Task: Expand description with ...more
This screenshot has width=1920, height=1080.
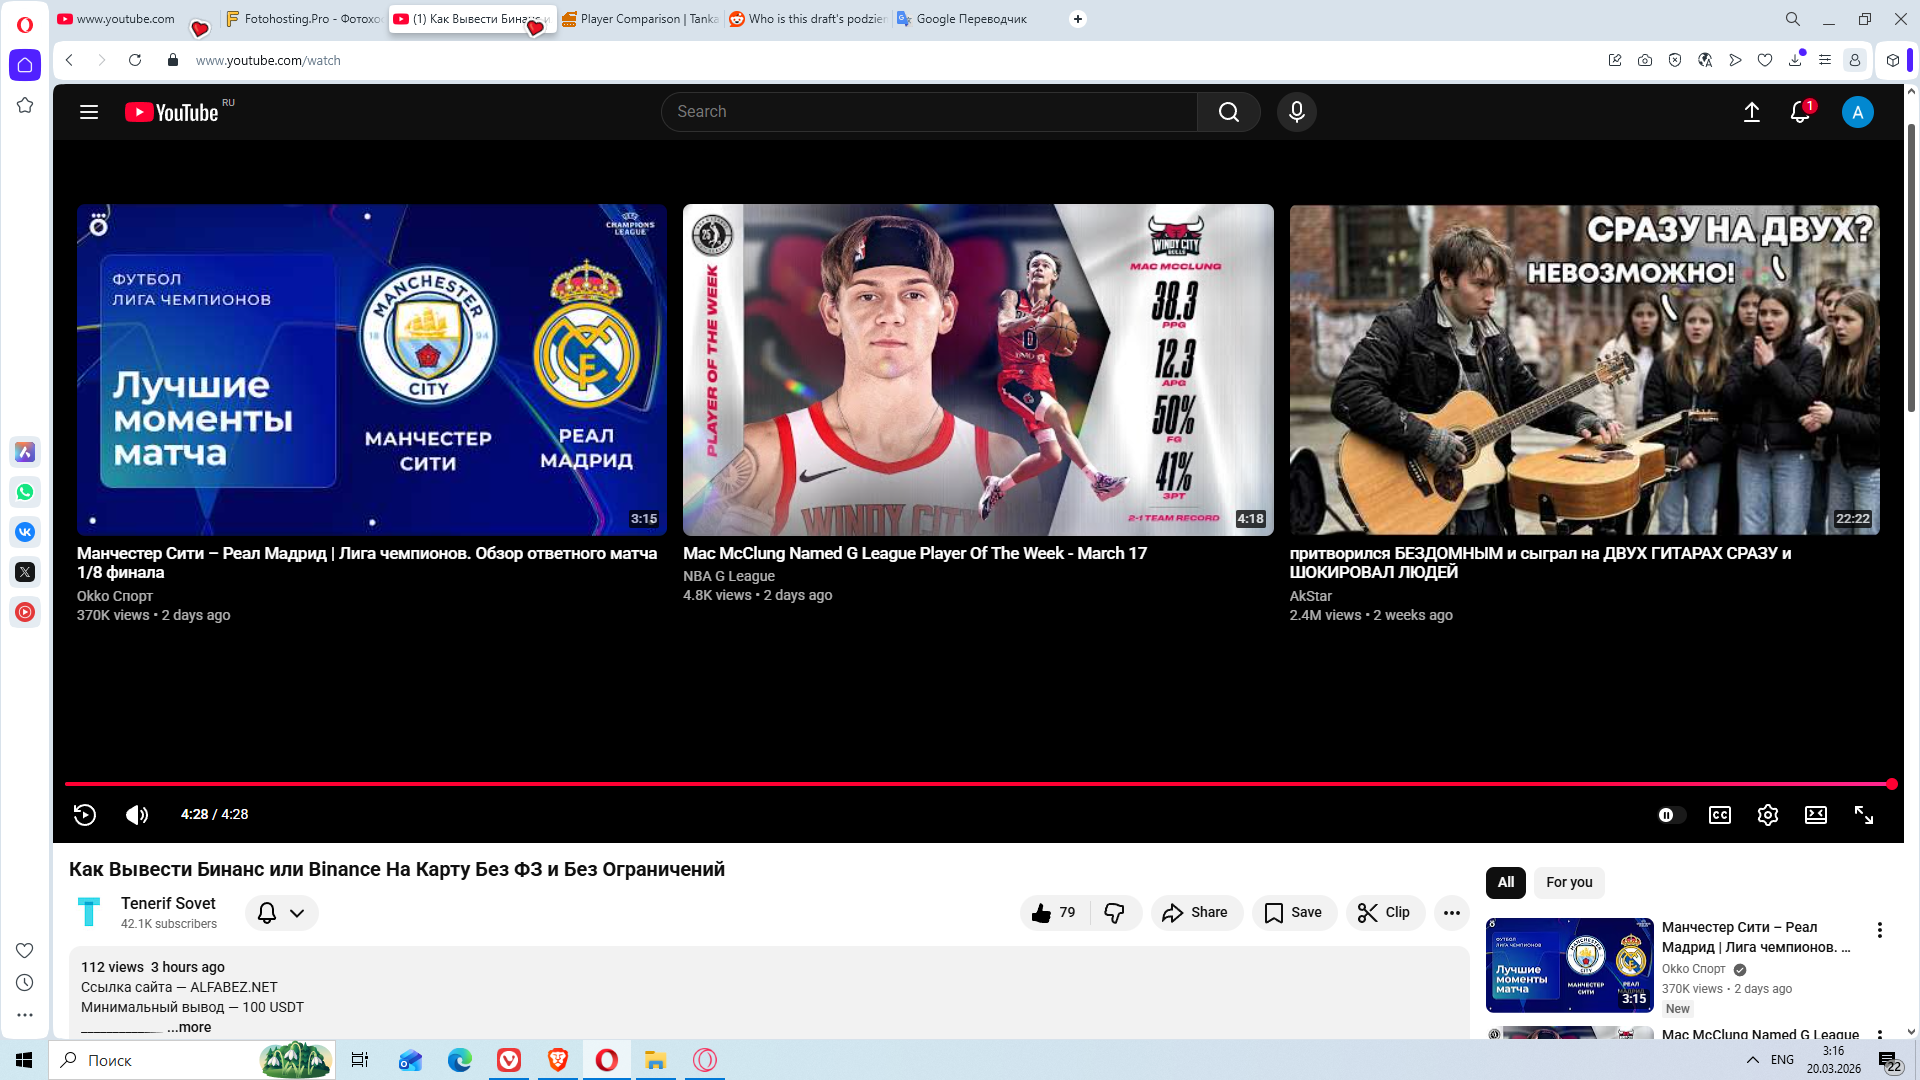Action: tap(189, 1027)
